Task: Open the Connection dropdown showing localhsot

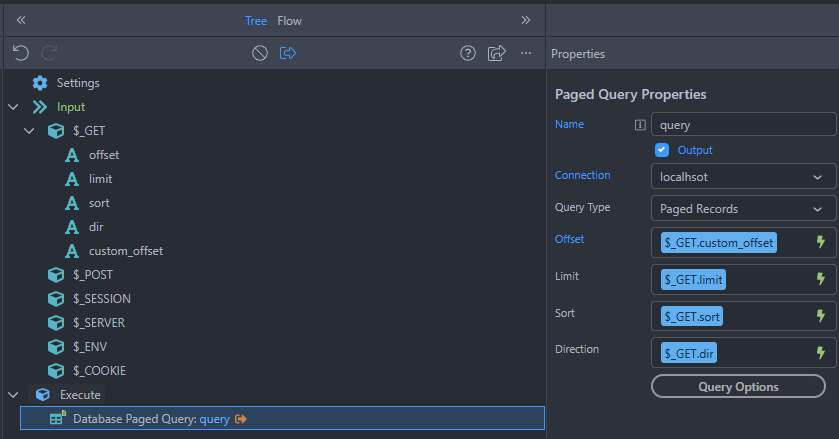Action: point(743,176)
